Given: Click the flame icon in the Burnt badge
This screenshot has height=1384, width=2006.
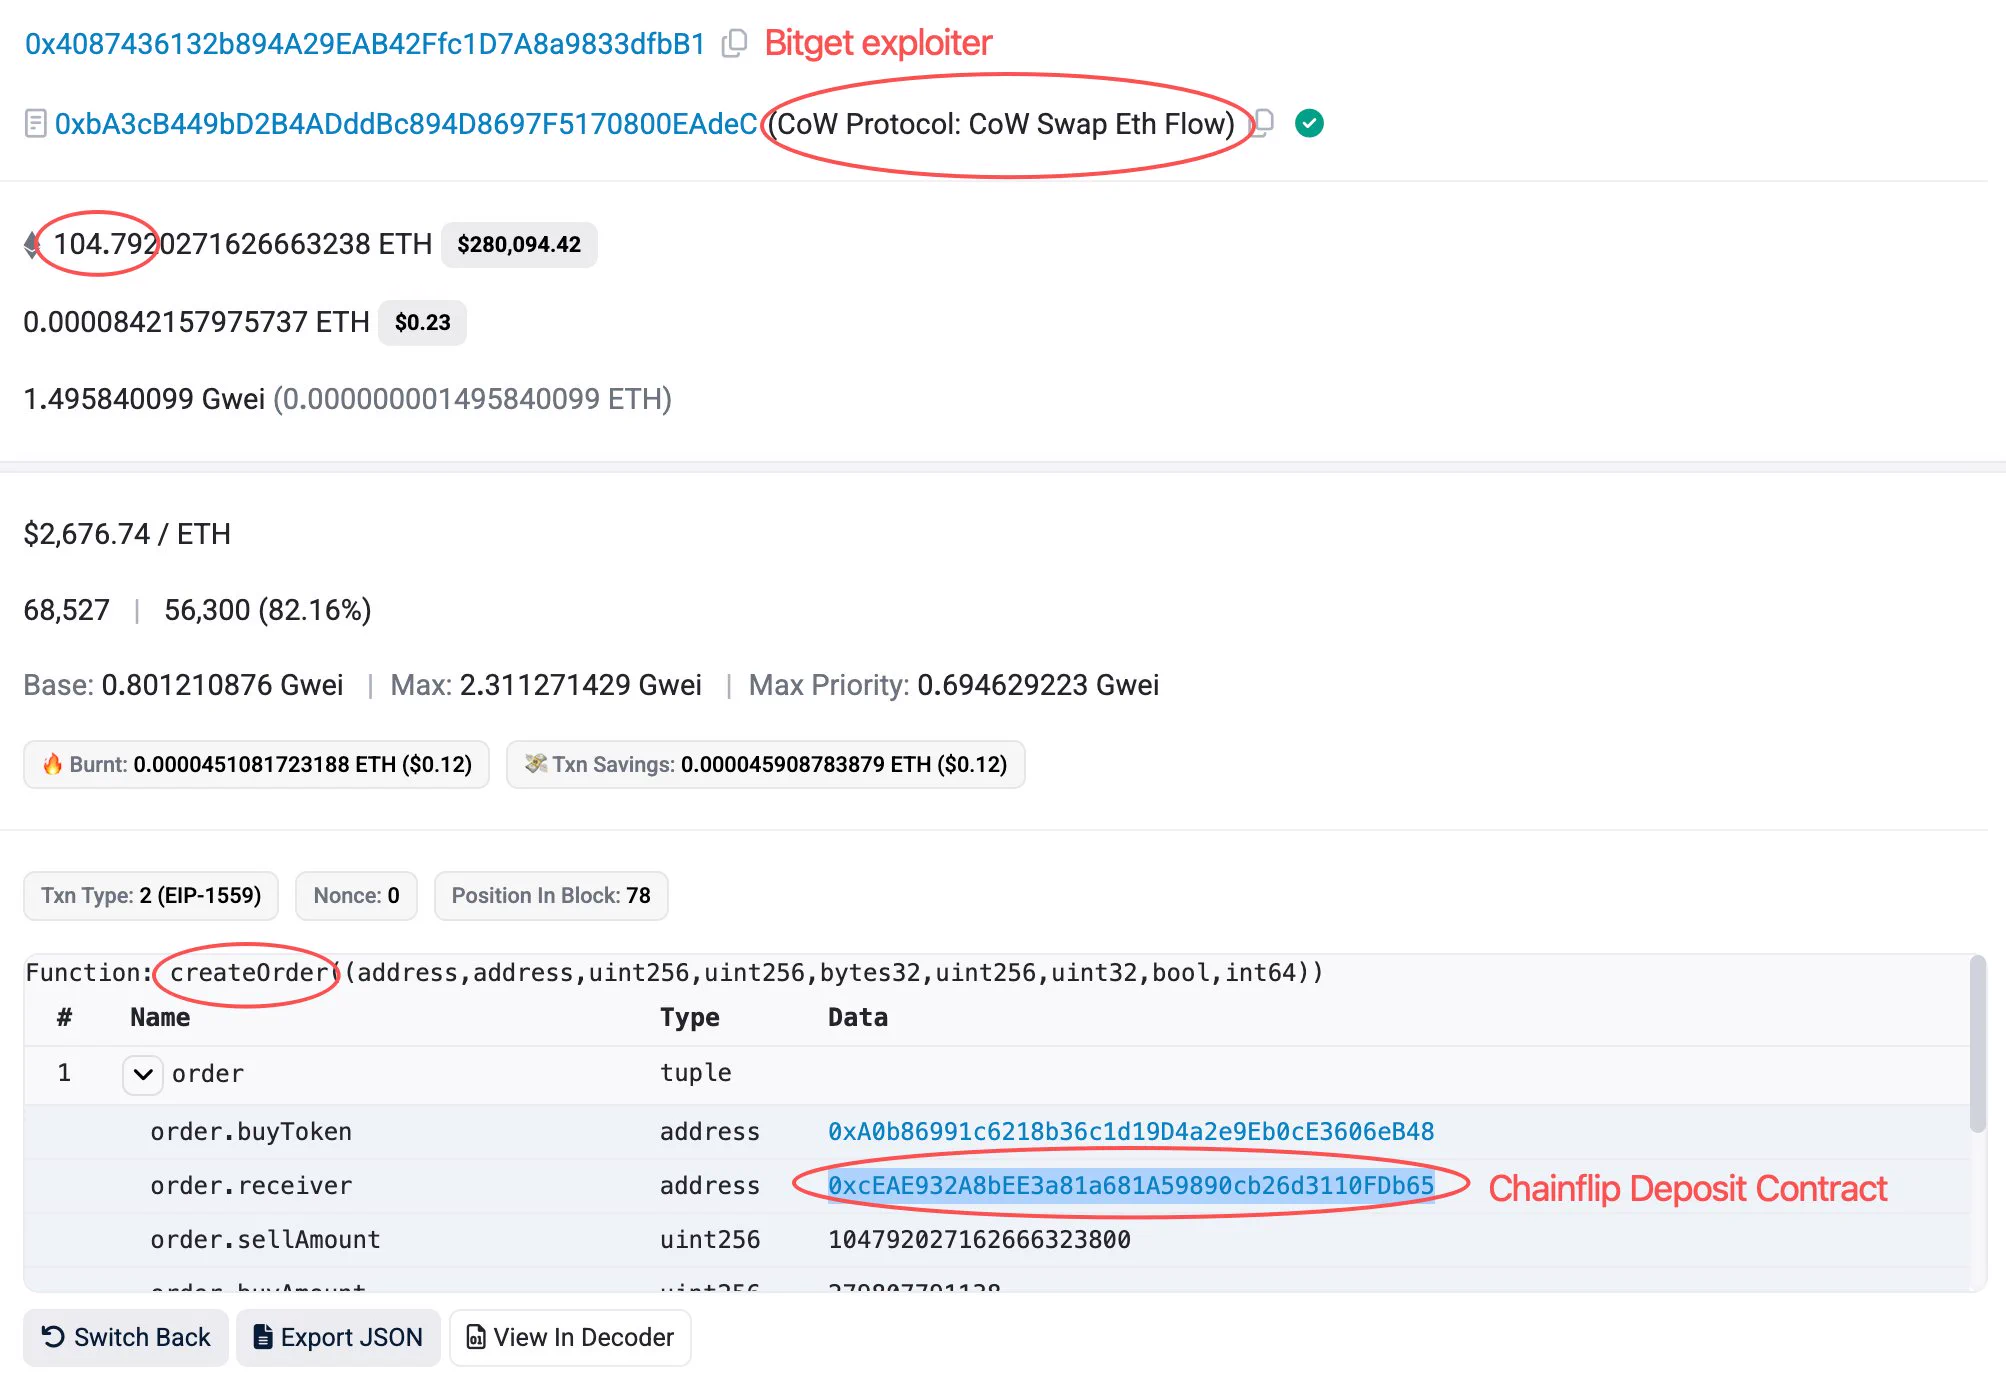Looking at the screenshot, I should (52, 764).
